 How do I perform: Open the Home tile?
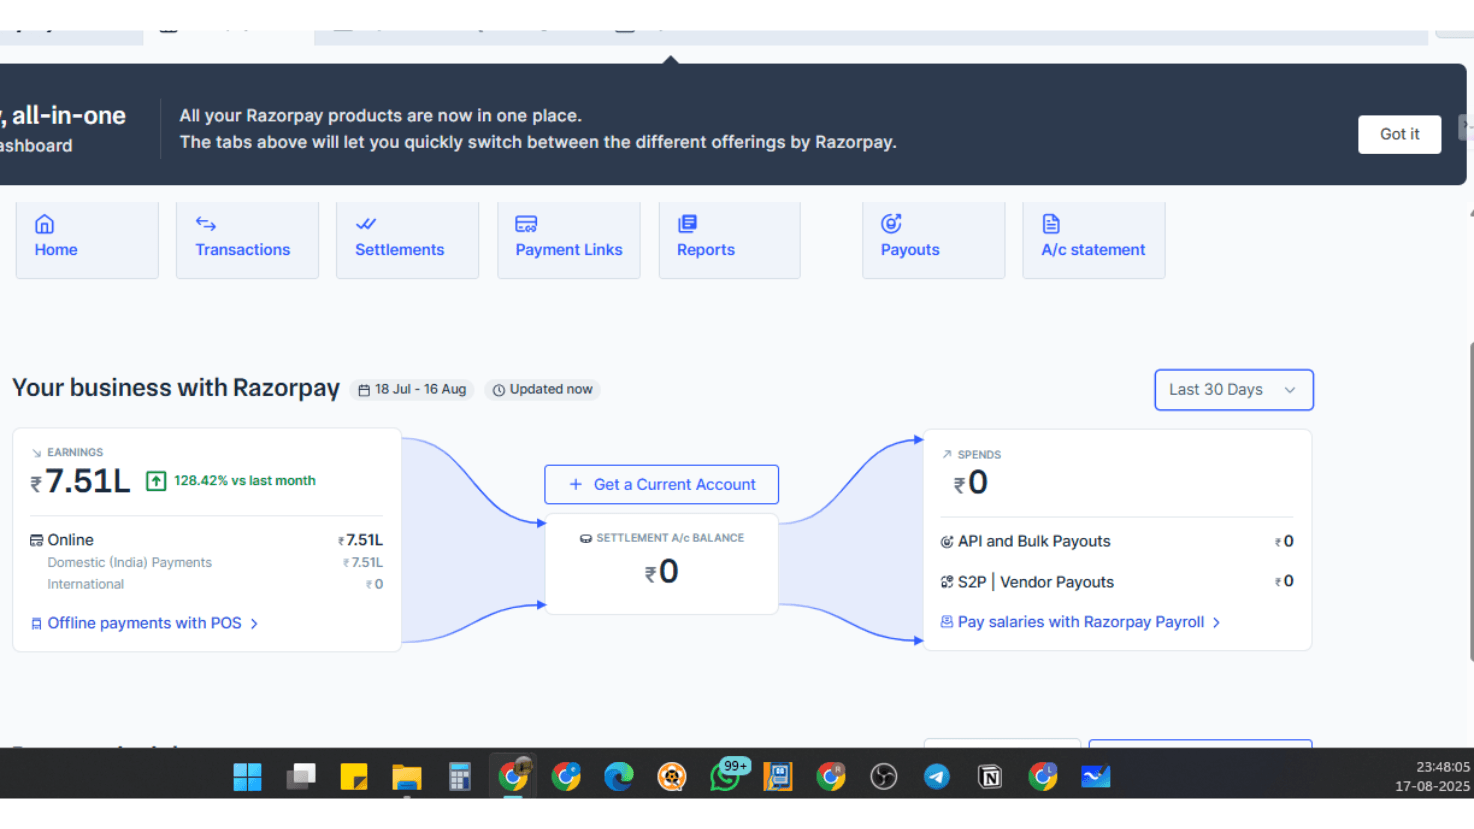click(x=87, y=239)
